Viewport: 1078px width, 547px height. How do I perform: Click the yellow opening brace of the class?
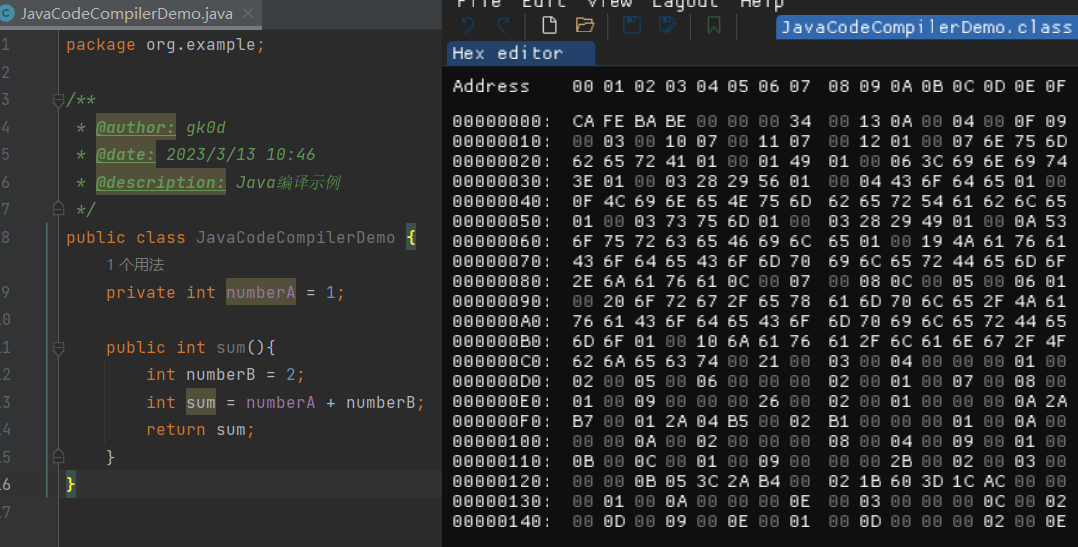tap(410, 238)
